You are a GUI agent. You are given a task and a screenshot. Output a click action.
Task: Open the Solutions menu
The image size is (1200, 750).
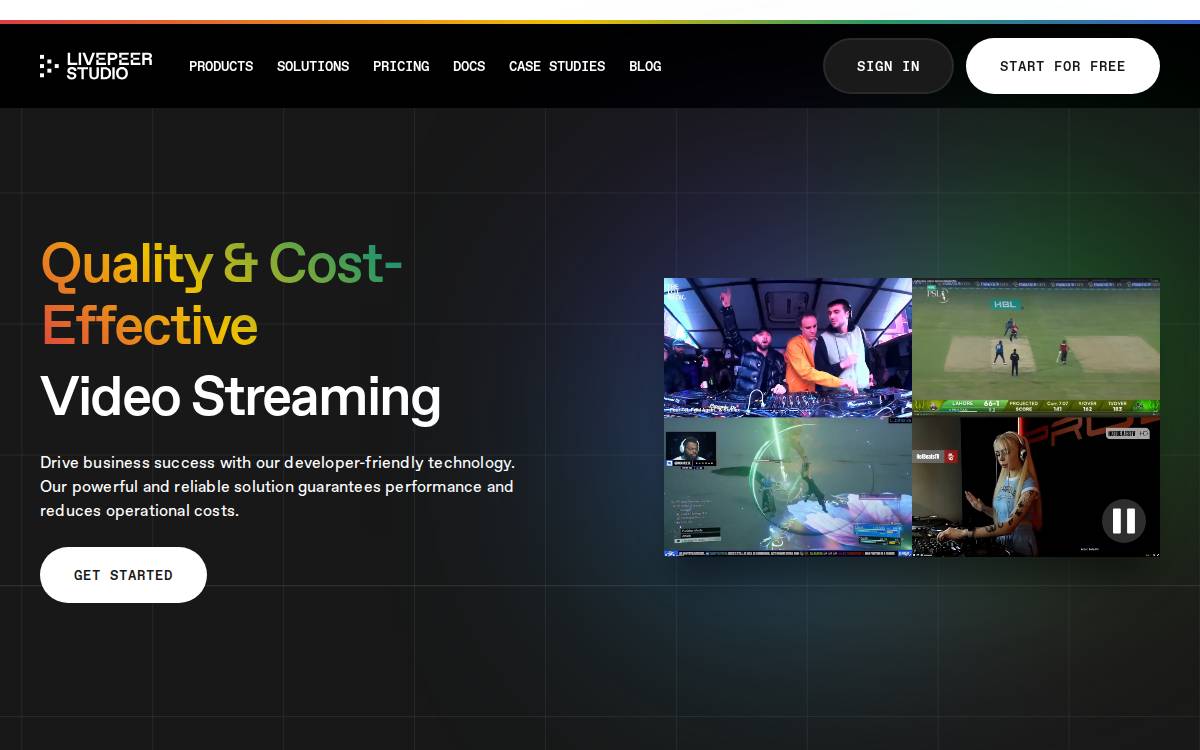tap(313, 66)
